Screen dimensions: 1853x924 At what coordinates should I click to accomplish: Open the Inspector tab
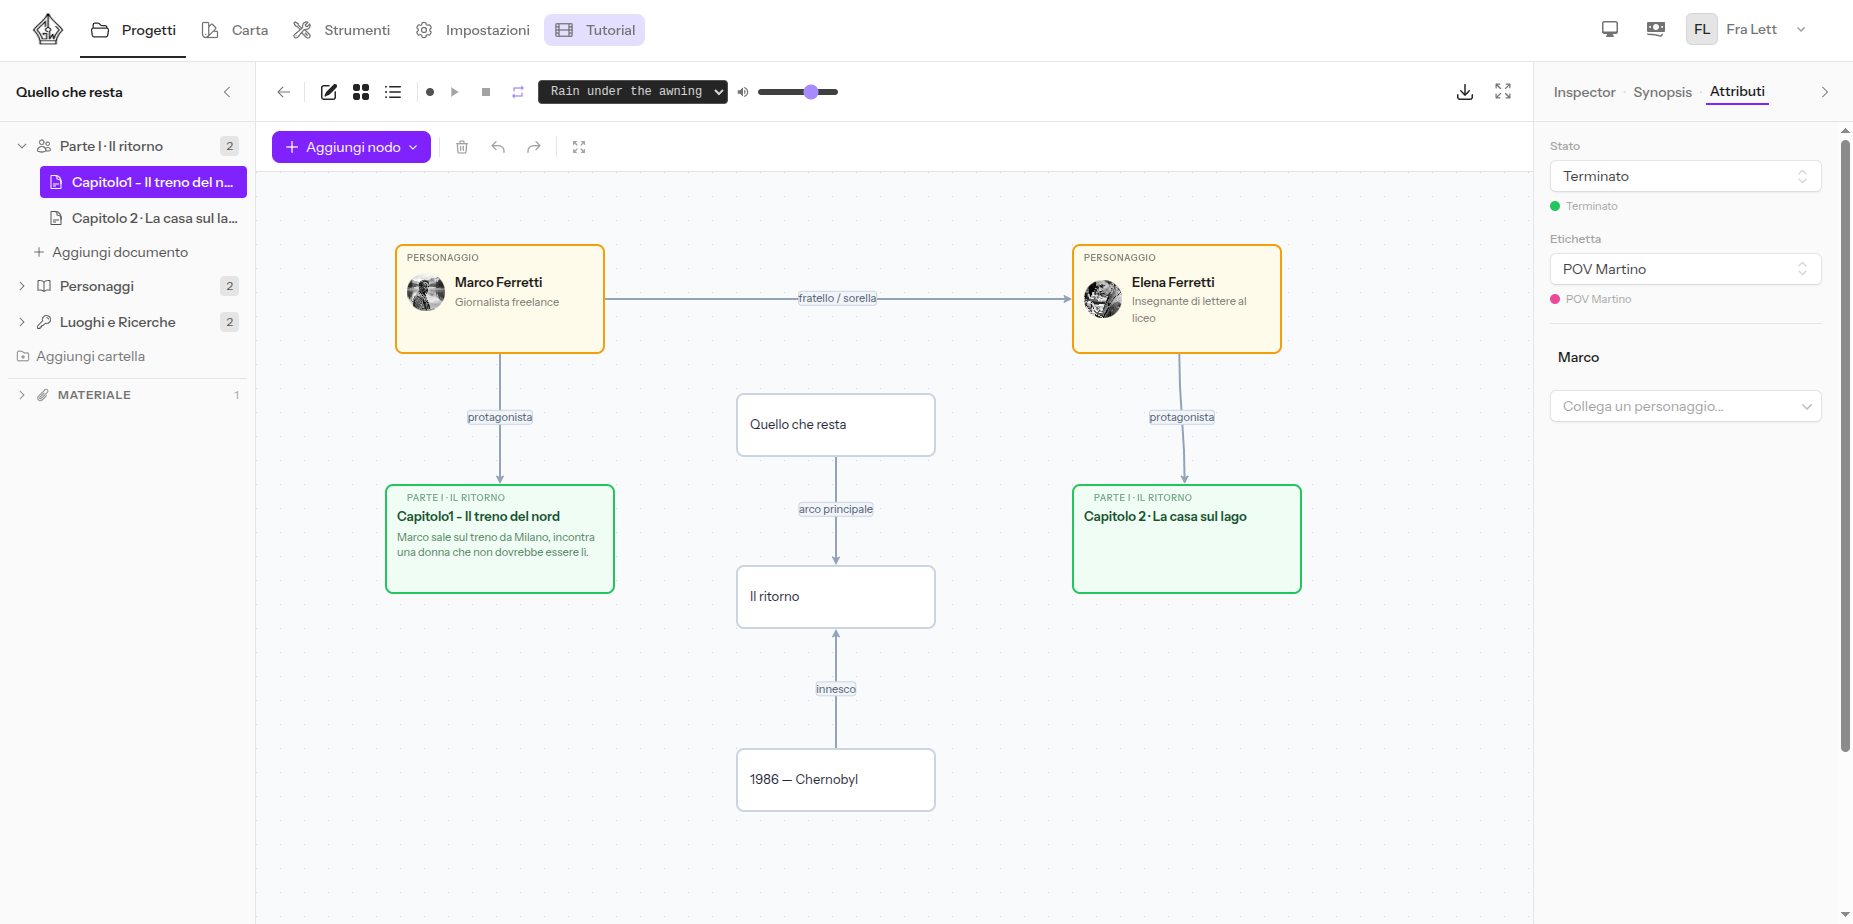tap(1584, 92)
